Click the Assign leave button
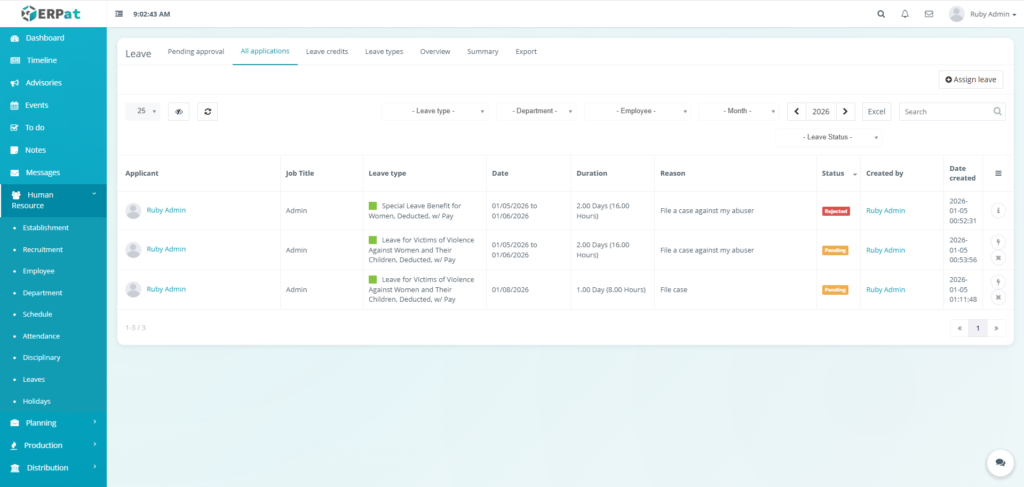Image resolution: width=1024 pixels, height=487 pixels. coord(970,79)
